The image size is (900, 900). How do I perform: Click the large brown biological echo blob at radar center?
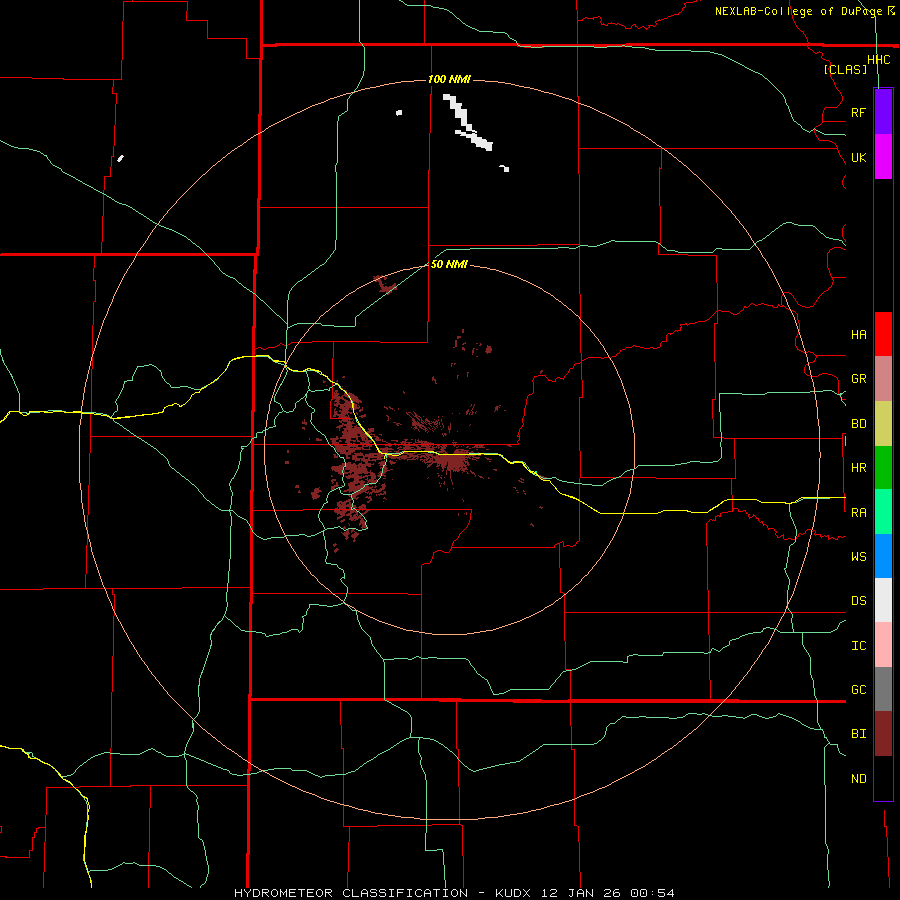[x=453, y=460]
